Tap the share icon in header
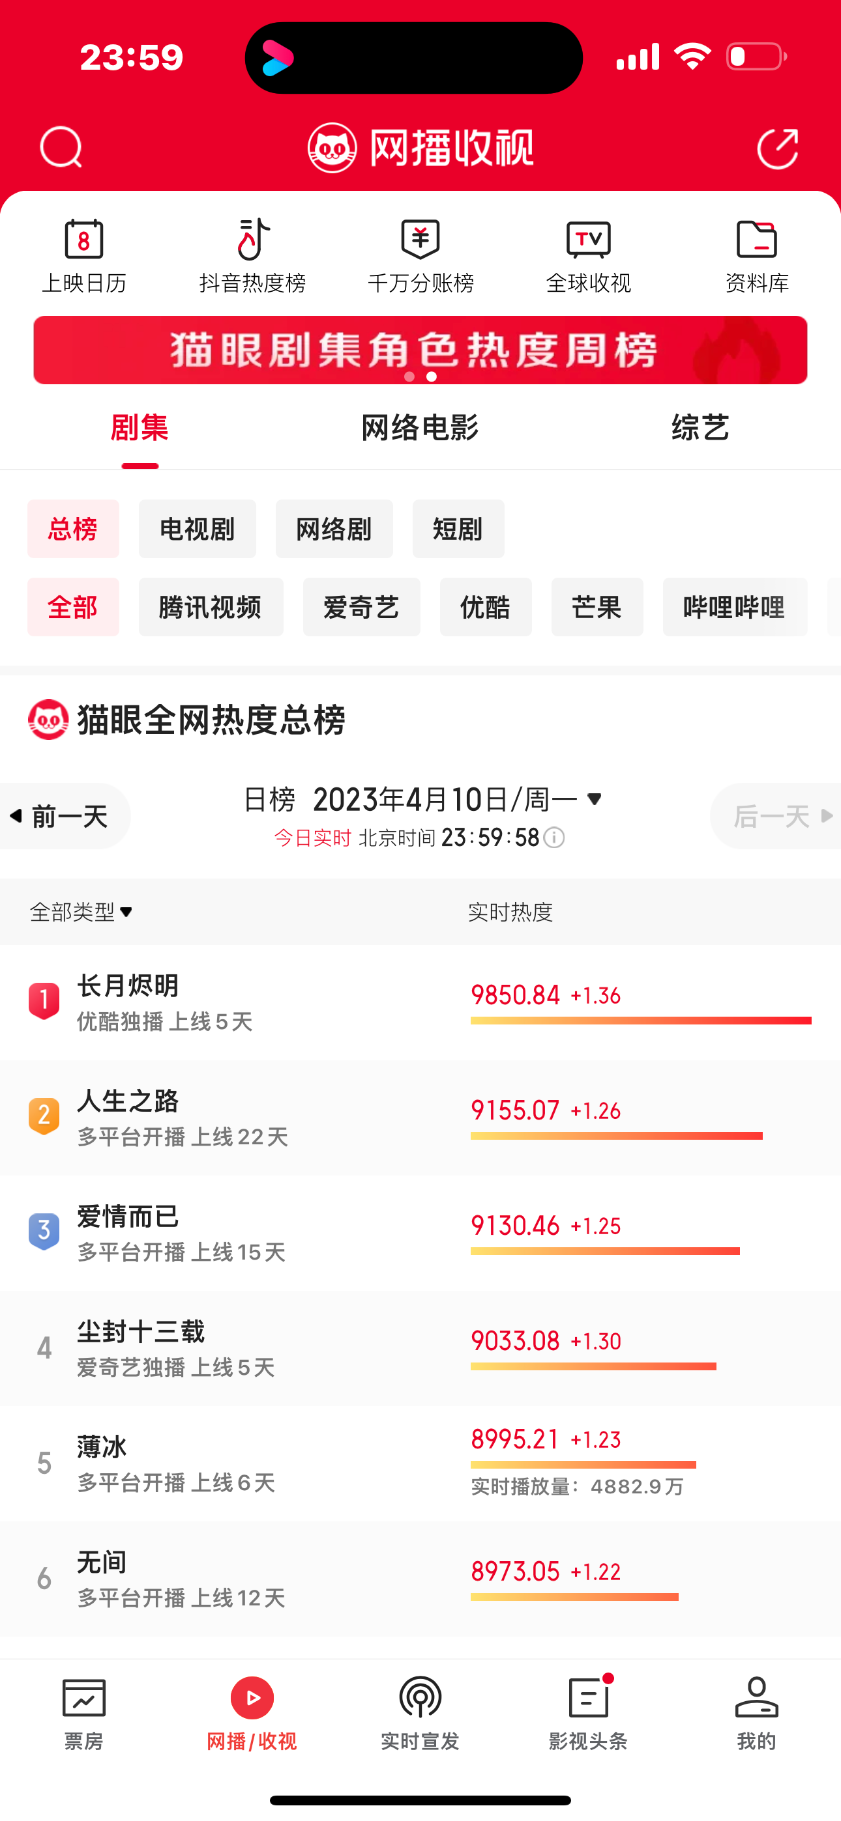Screen dimensions: 841x1821 click(x=777, y=149)
